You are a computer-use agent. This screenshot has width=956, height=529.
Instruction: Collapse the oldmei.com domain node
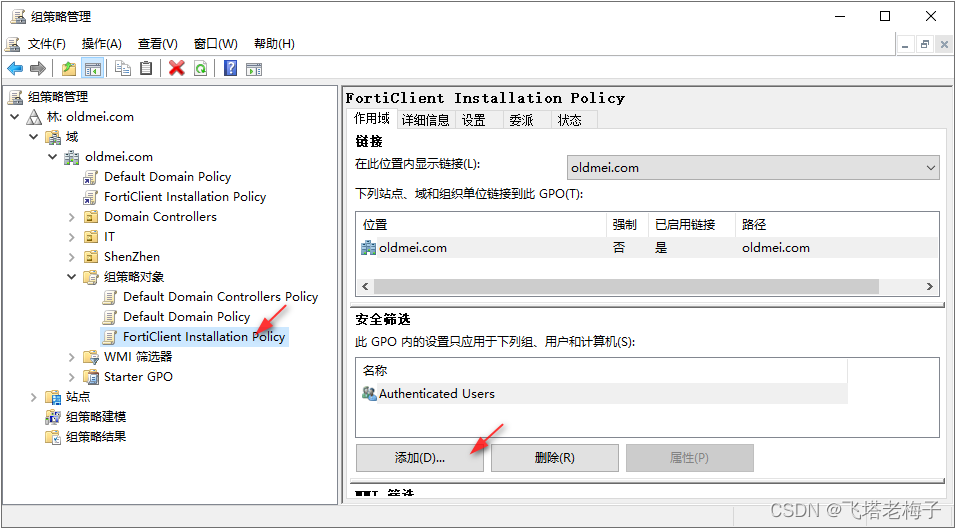52,157
